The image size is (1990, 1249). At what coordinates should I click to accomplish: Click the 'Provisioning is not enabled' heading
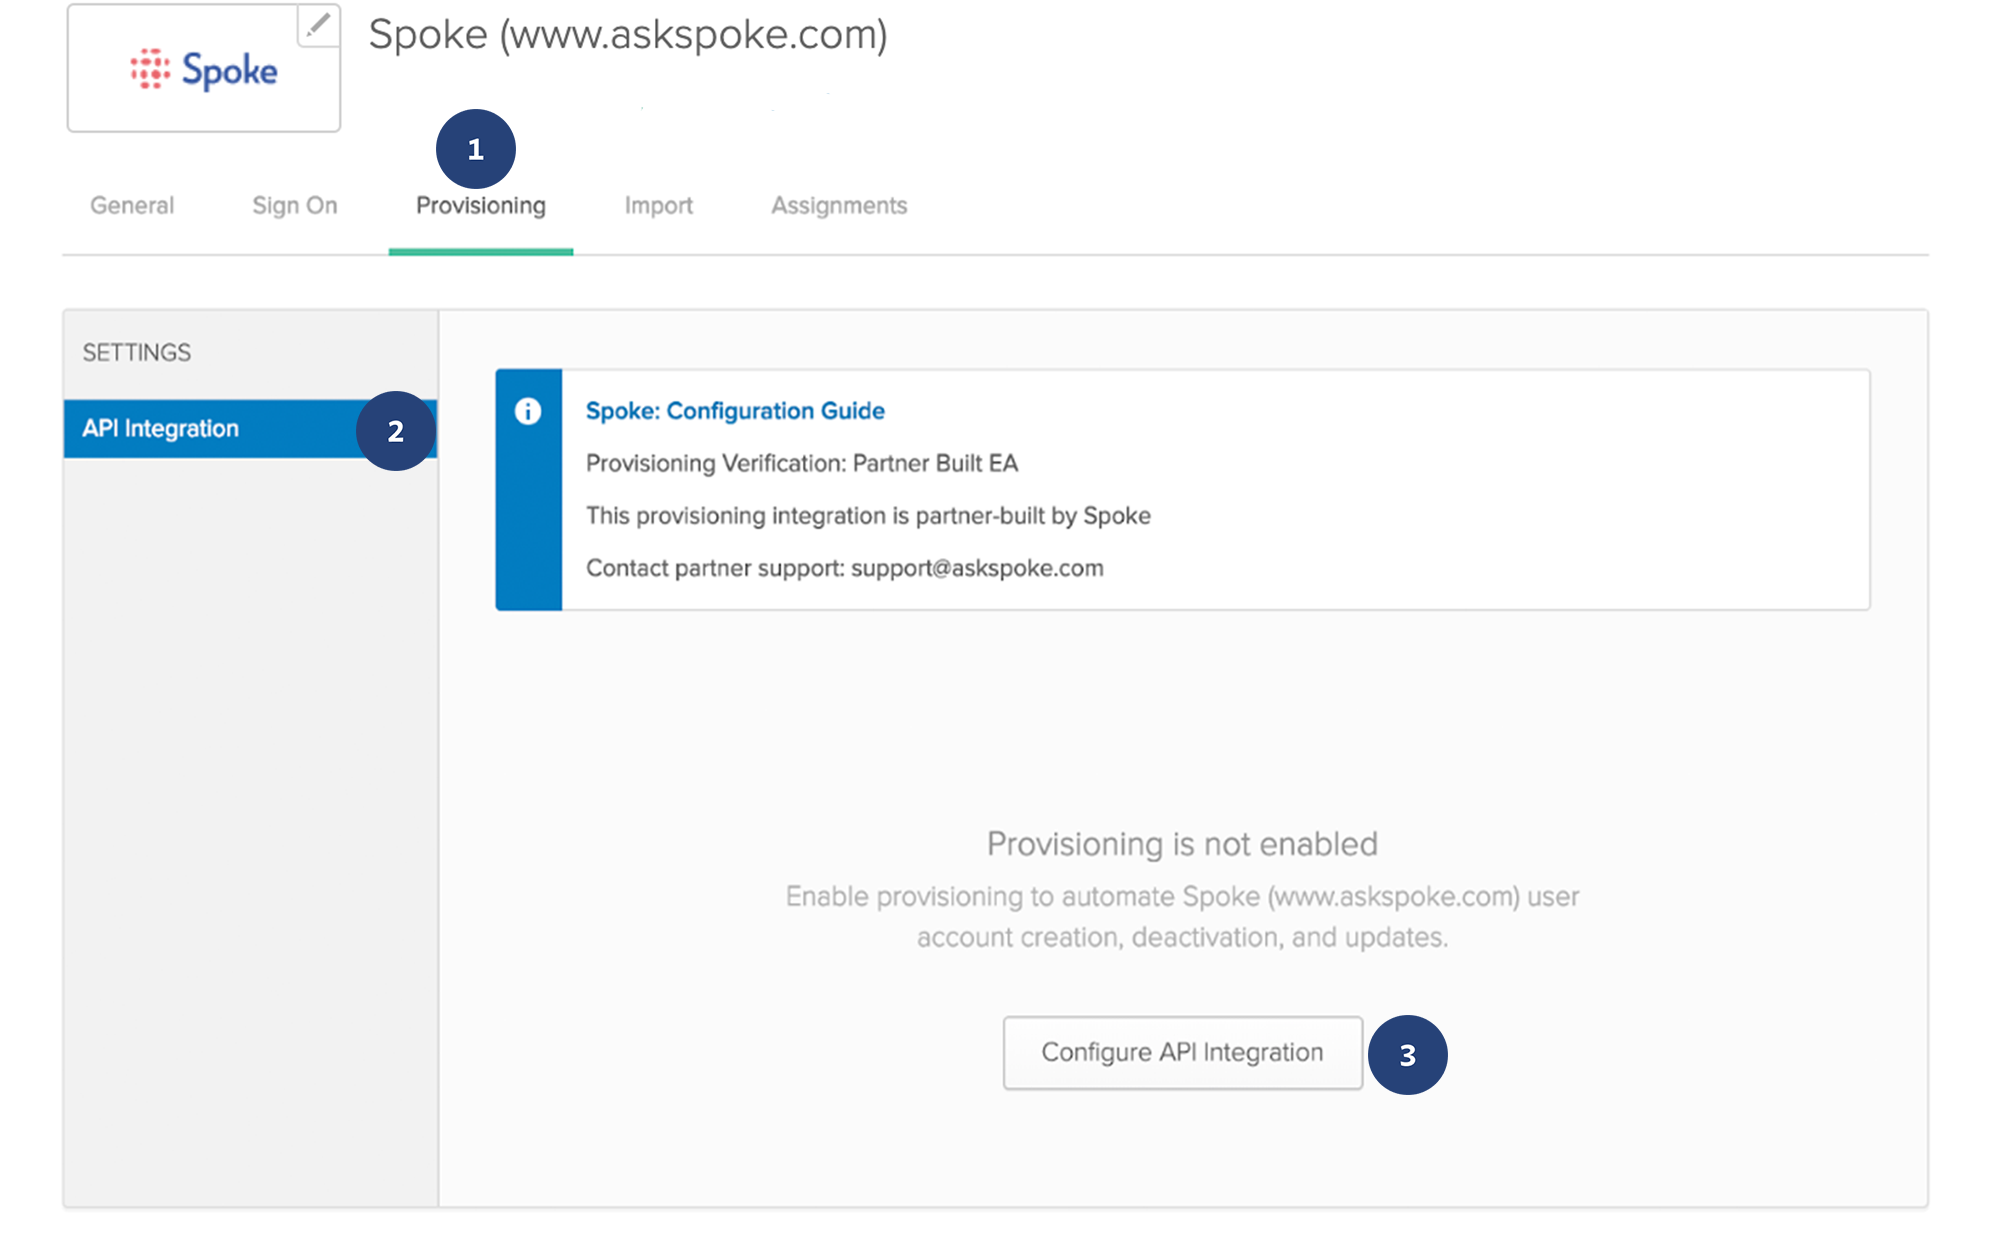1182,844
